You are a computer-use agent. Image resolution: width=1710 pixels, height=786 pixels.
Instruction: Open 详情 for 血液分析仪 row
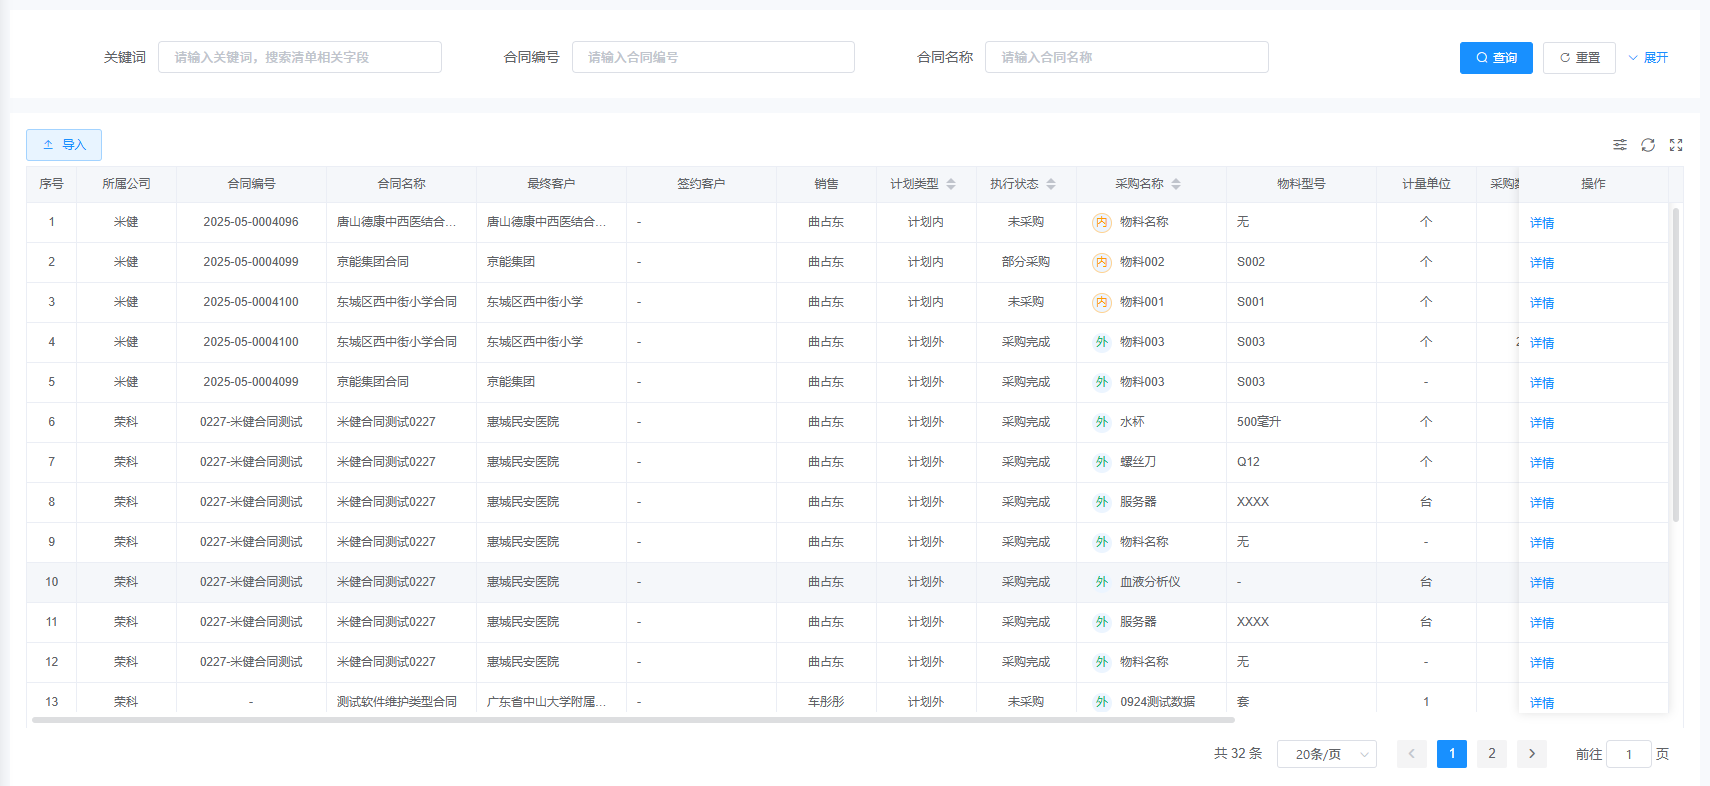coord(1541,583)
